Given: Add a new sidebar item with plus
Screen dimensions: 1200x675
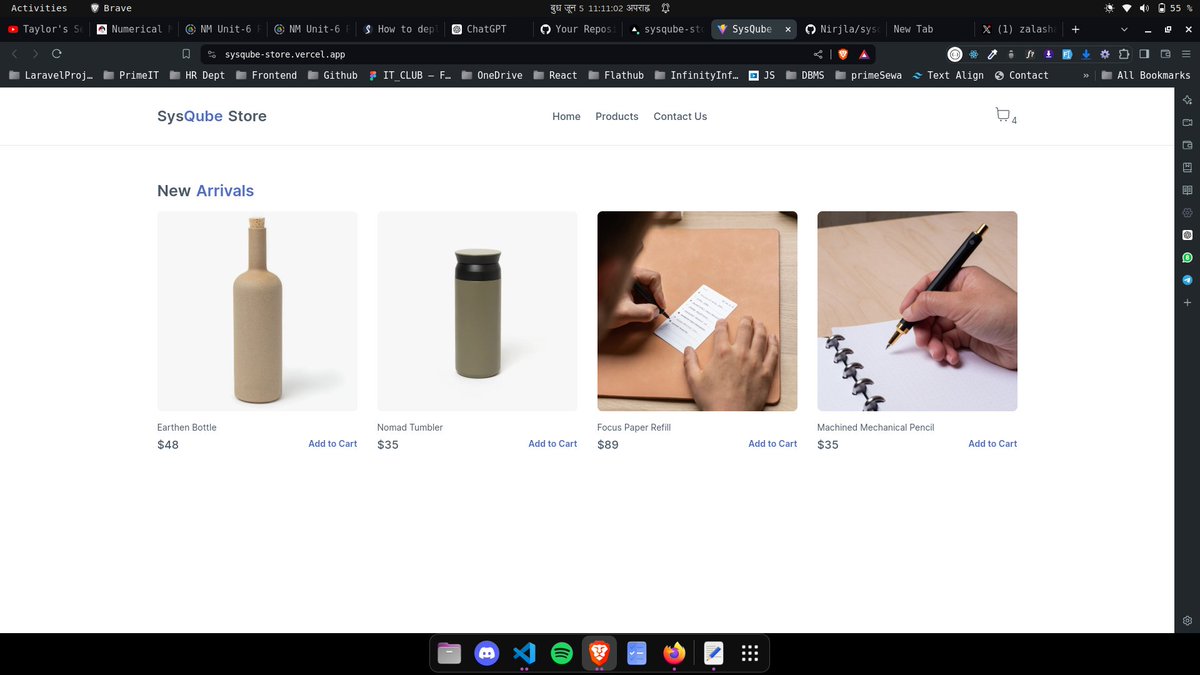Looking at the screenshot, I should click(1187, 302).
